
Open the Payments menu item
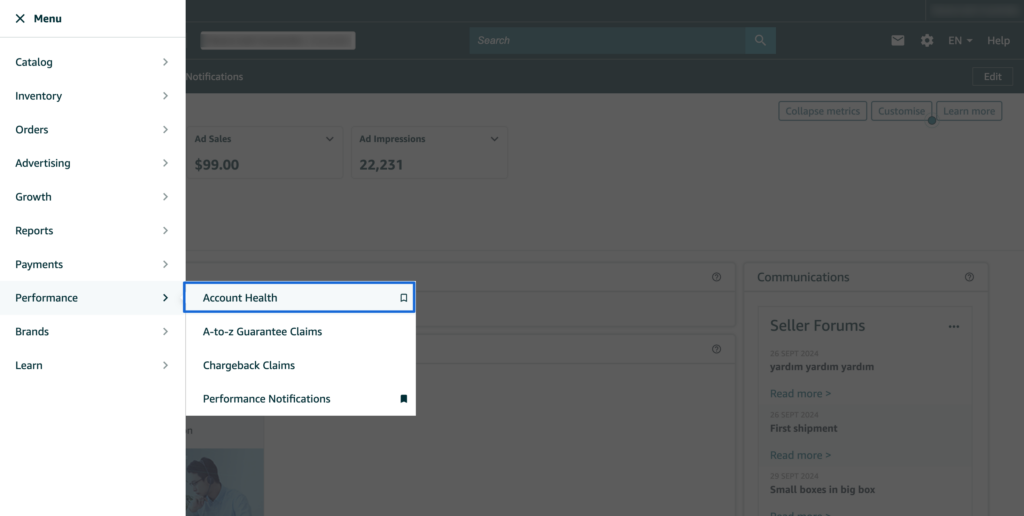tap(93, 265)
